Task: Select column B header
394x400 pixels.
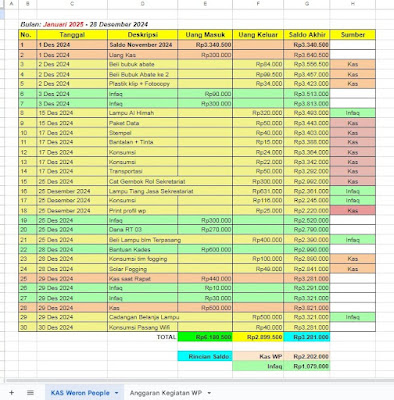Action: click(28, 4)
